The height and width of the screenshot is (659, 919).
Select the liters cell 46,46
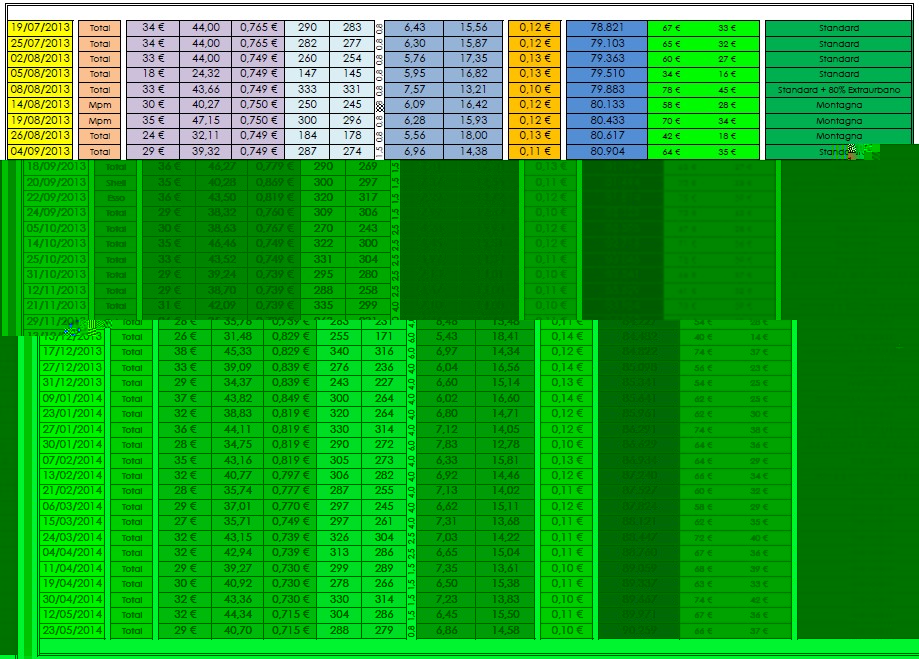pyautogui.click(x=222, y=244)
